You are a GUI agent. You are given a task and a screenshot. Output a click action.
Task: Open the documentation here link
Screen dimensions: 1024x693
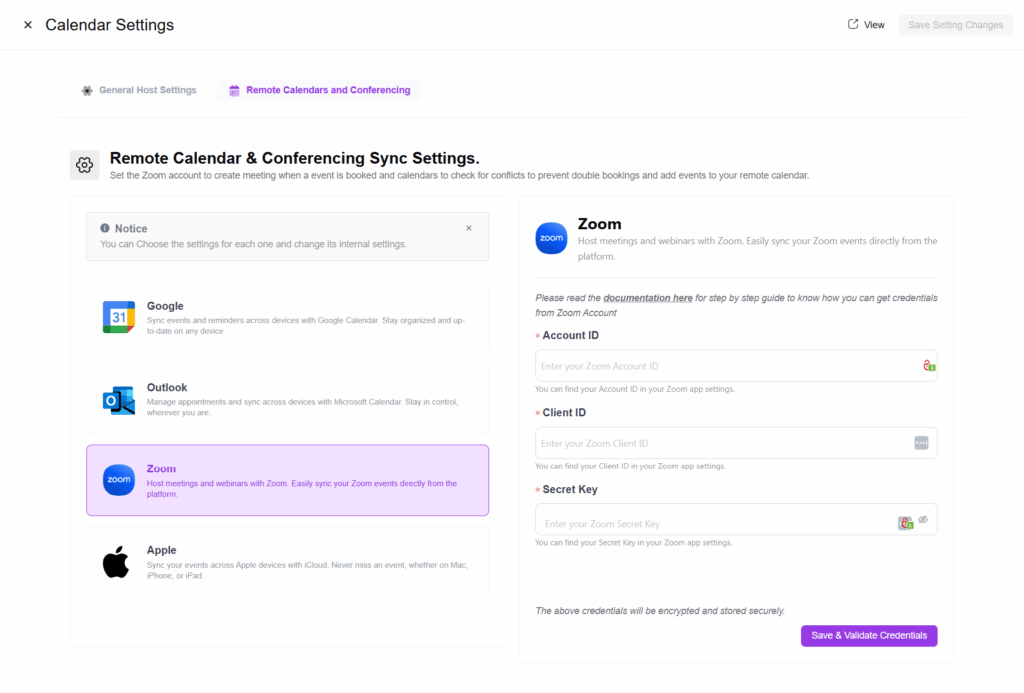pos(648,298)
